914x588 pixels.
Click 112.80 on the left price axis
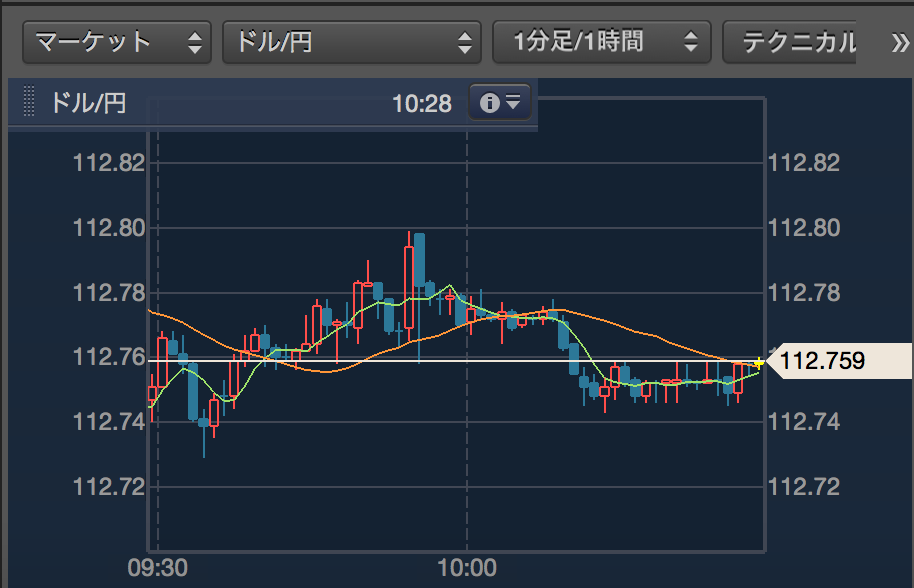point(109,228)
